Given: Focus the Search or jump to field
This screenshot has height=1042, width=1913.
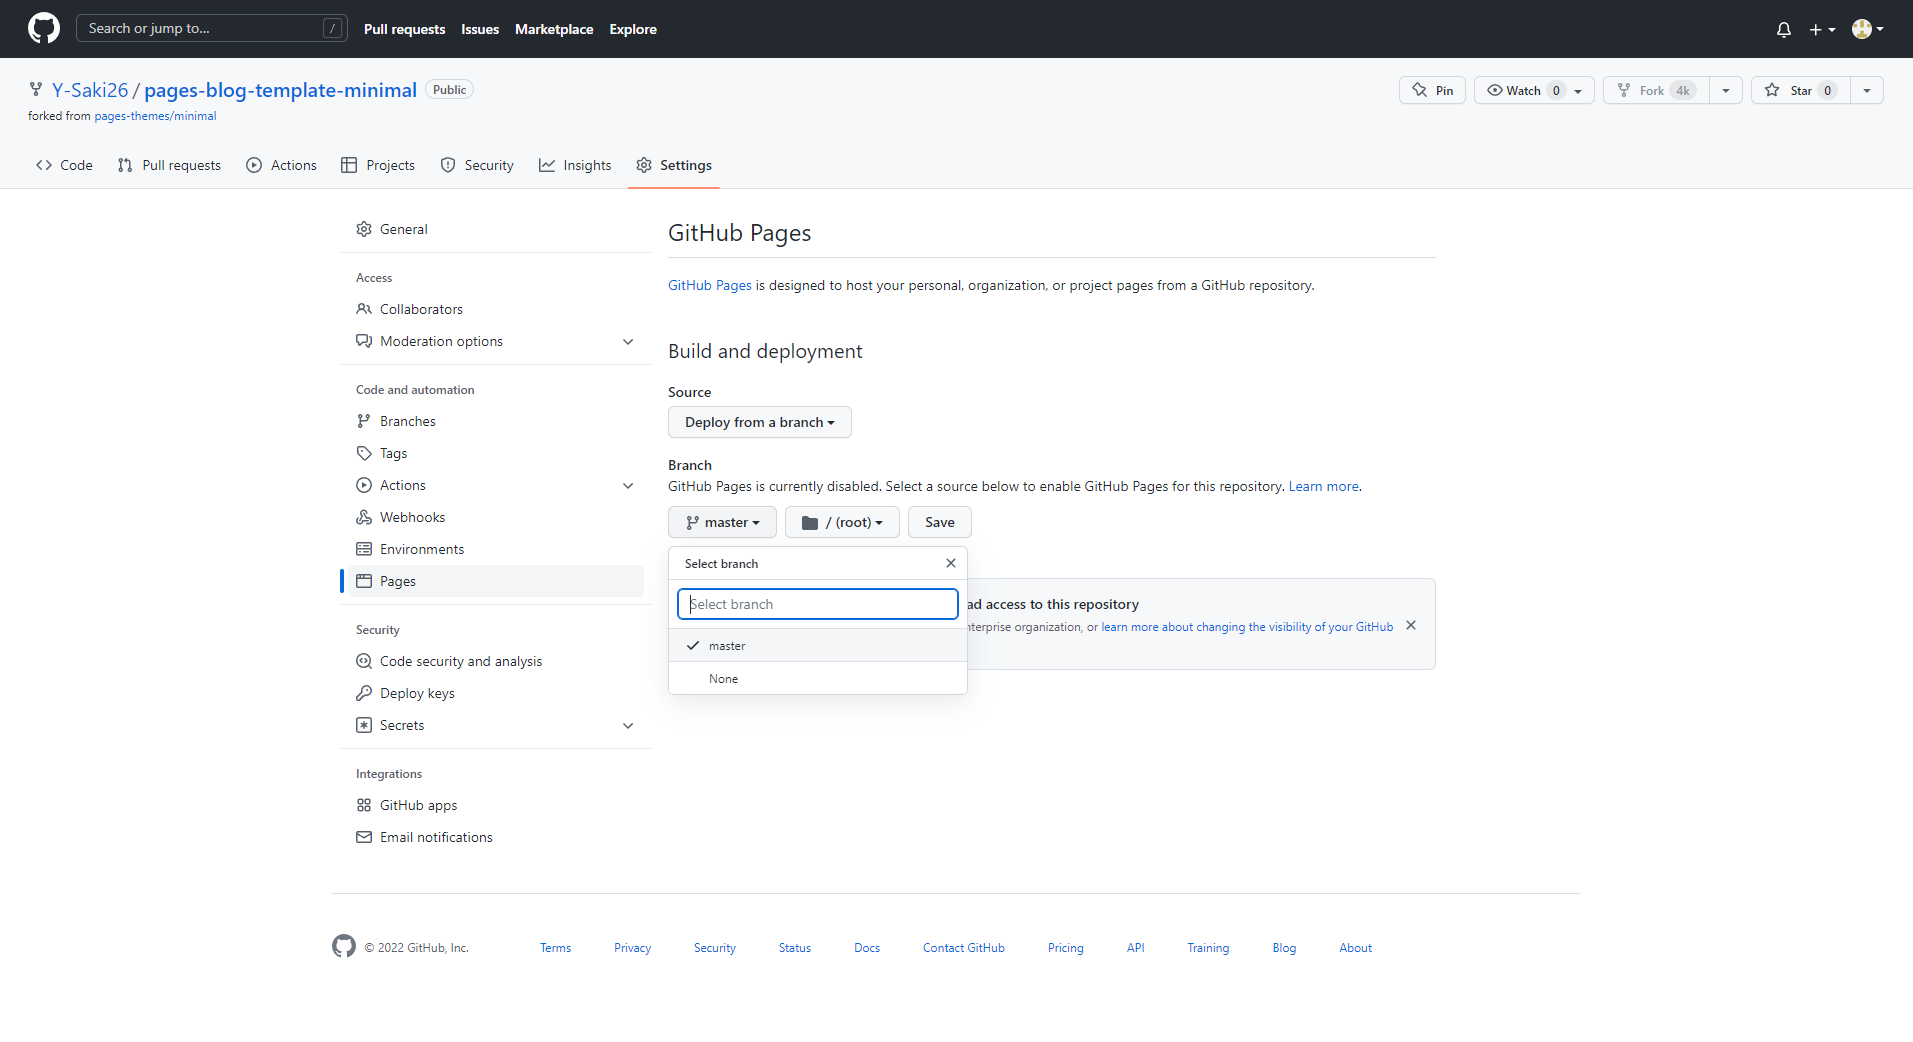Looking at the screenshot, I should 212,28.
